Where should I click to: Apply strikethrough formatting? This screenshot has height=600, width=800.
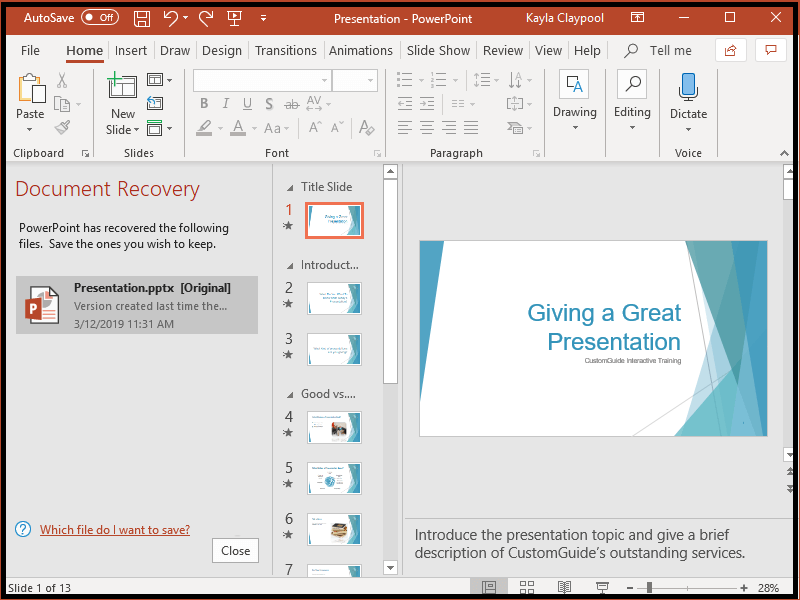(x=290, y=103)
